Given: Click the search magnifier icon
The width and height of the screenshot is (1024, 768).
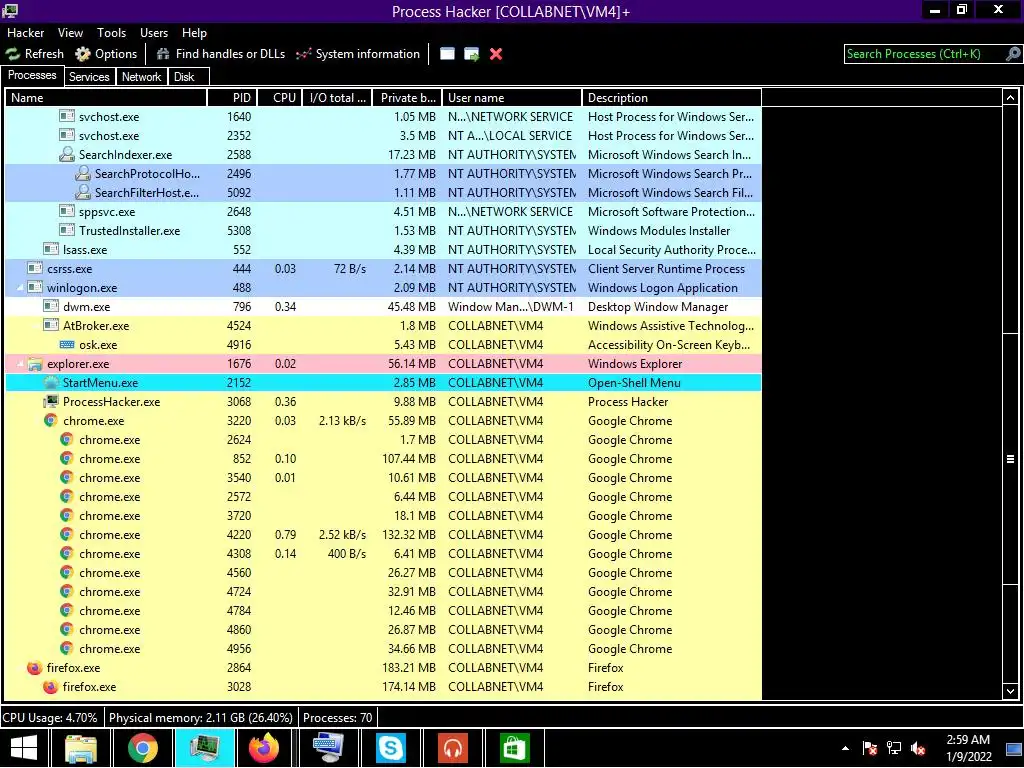Looking at the screenshot, I should coord(1012,54).
